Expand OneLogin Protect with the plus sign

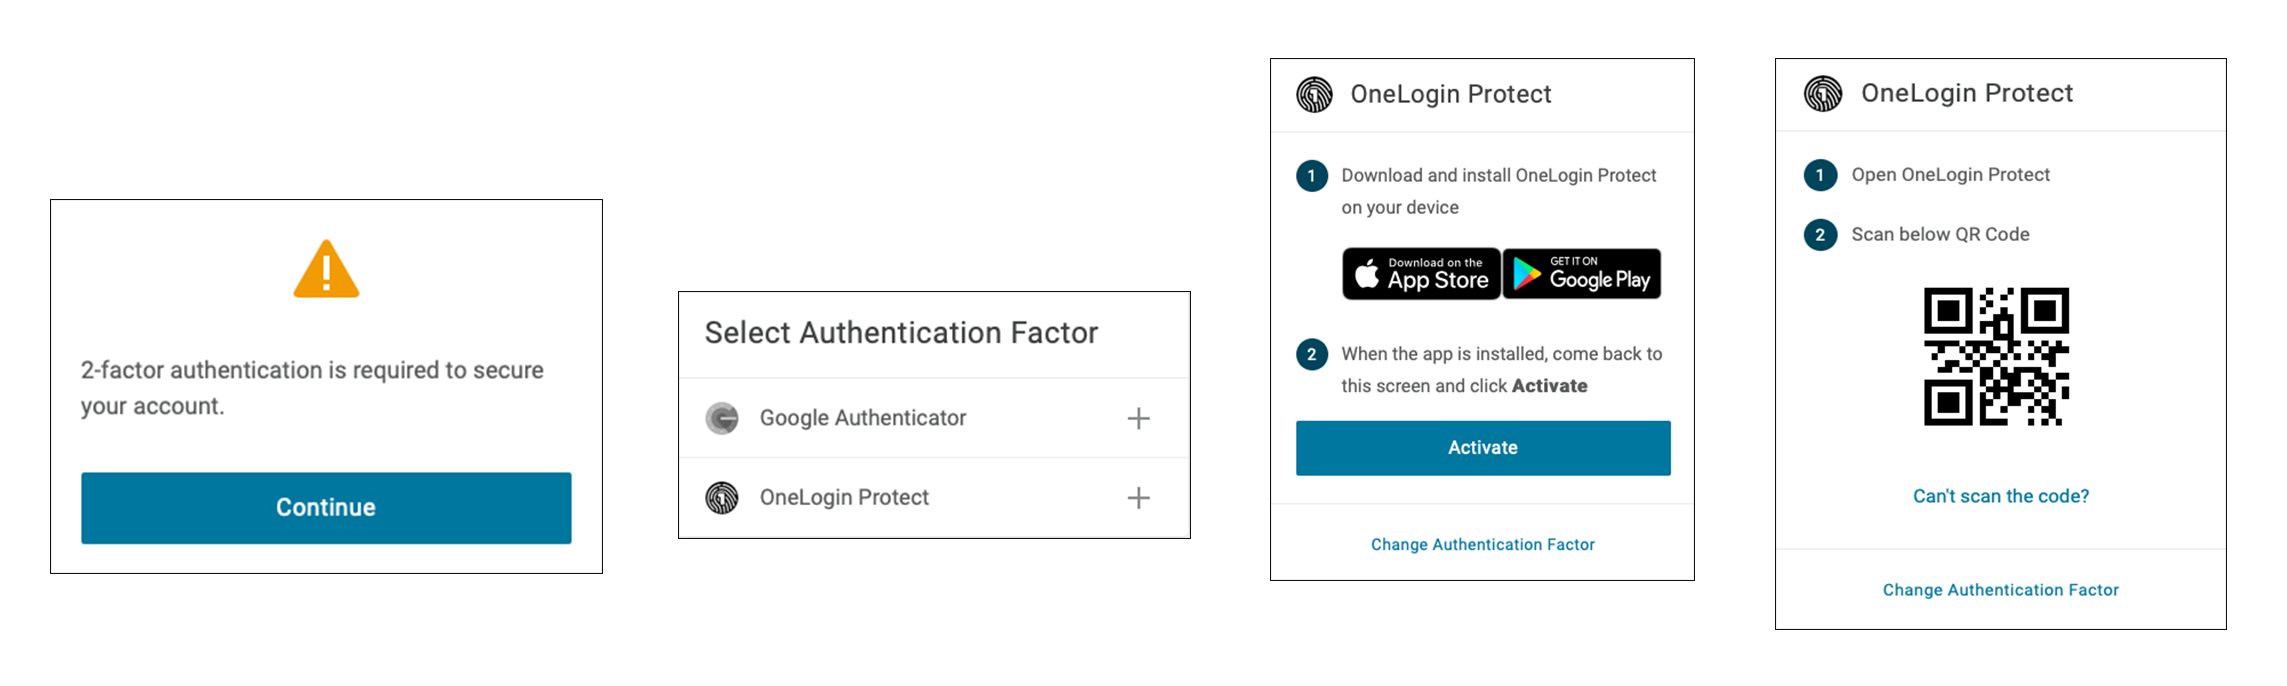pos(1139,497)
